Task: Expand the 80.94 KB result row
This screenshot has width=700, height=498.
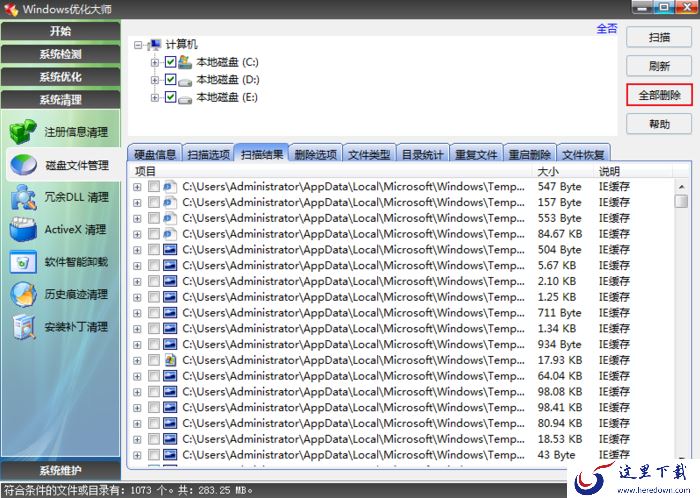Action: (137, 424)
